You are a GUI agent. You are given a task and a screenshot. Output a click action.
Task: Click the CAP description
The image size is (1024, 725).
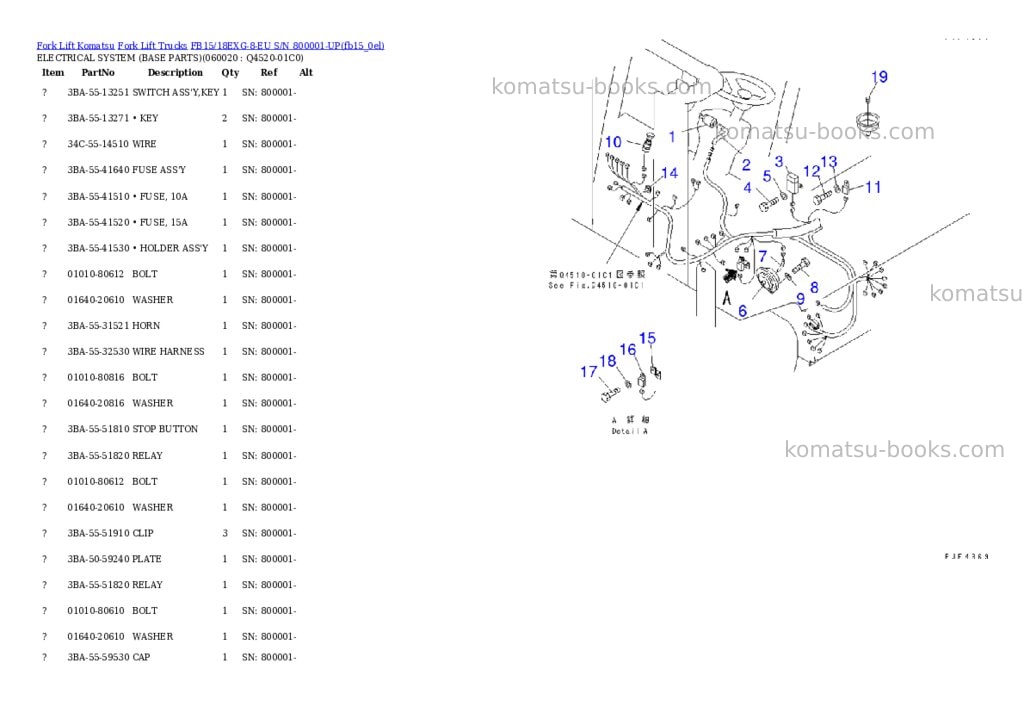pyautogui.click(x=141, y=657)
